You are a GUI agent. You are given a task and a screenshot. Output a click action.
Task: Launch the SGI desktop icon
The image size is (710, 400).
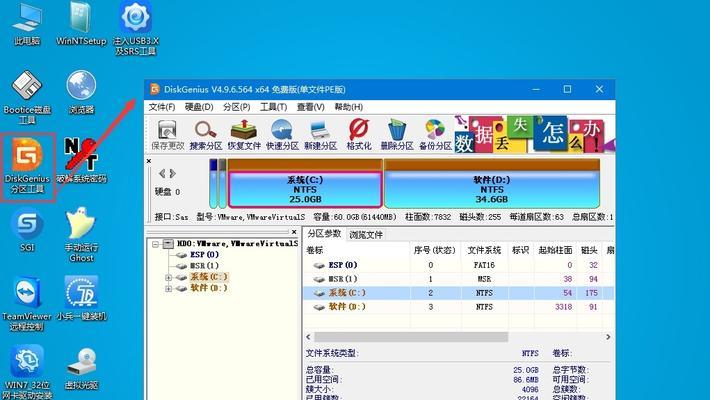27,230
